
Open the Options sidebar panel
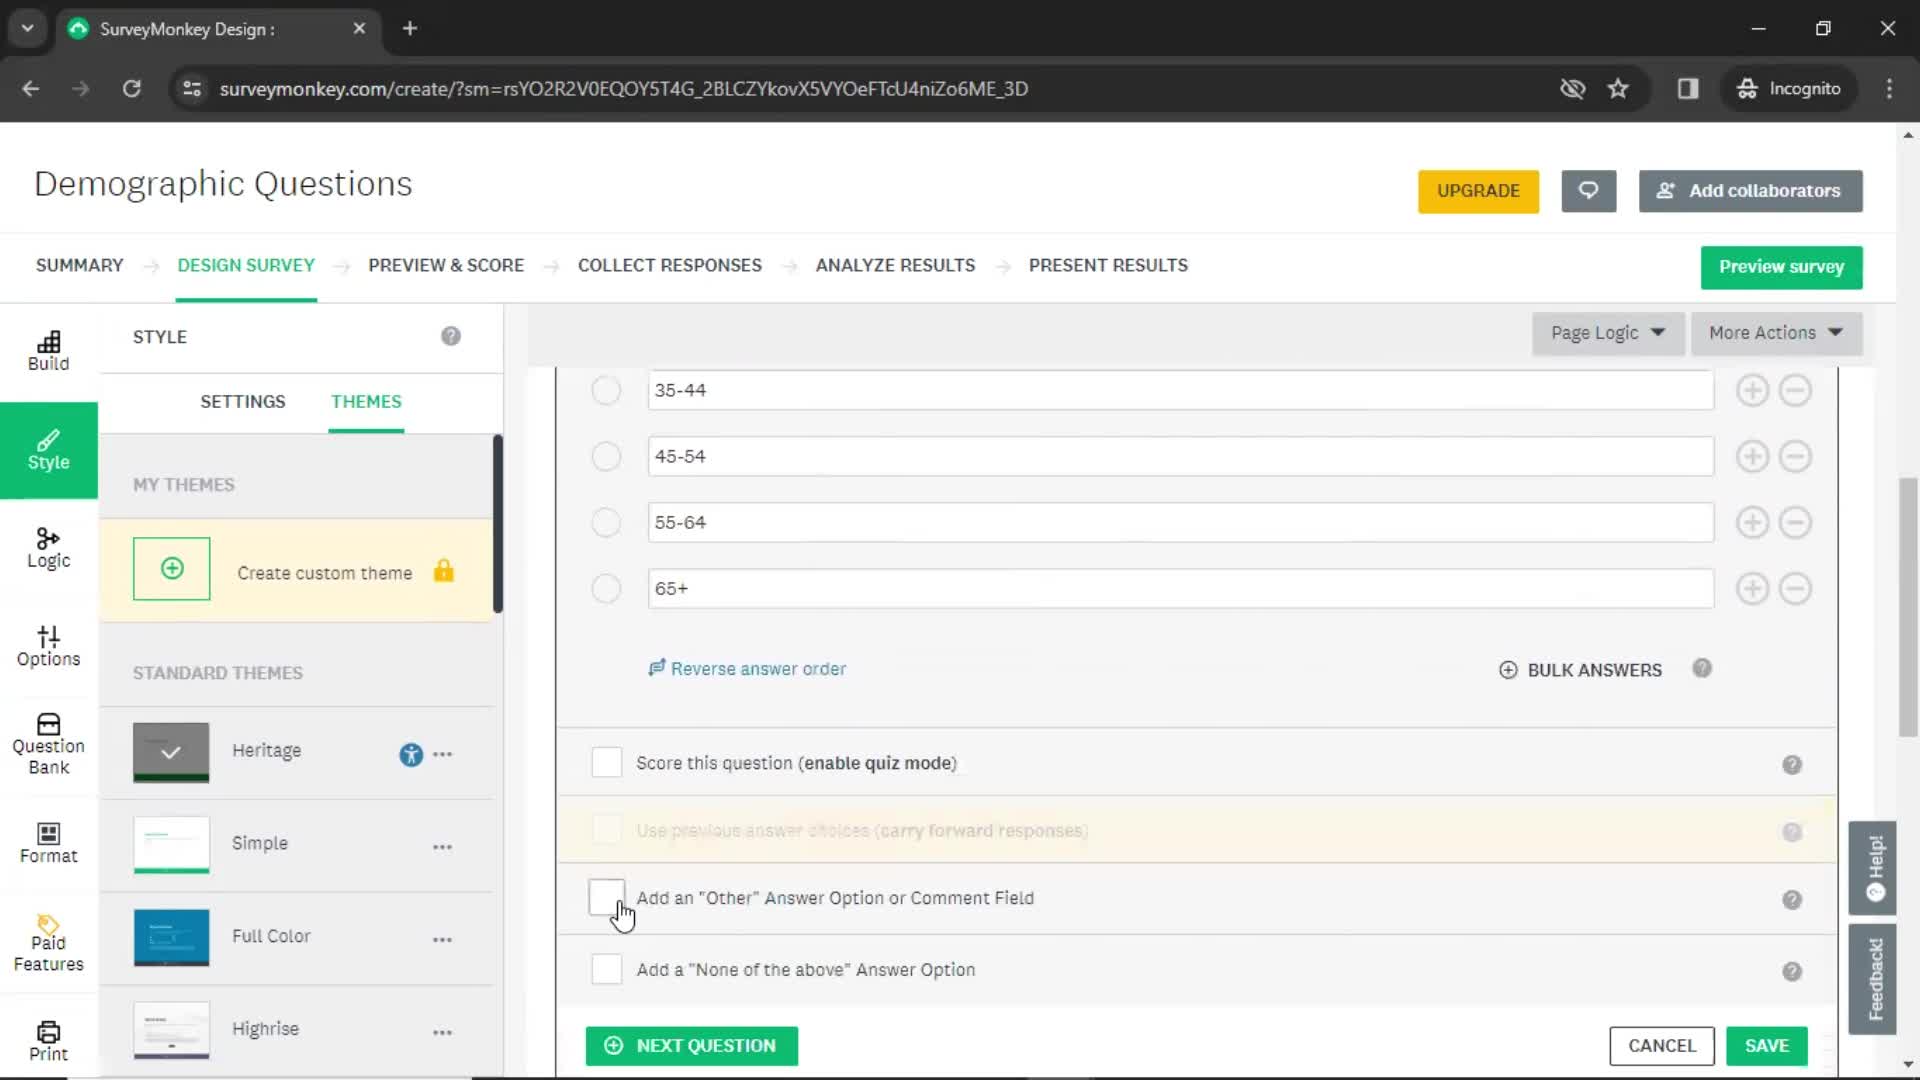tap(48, 647)
